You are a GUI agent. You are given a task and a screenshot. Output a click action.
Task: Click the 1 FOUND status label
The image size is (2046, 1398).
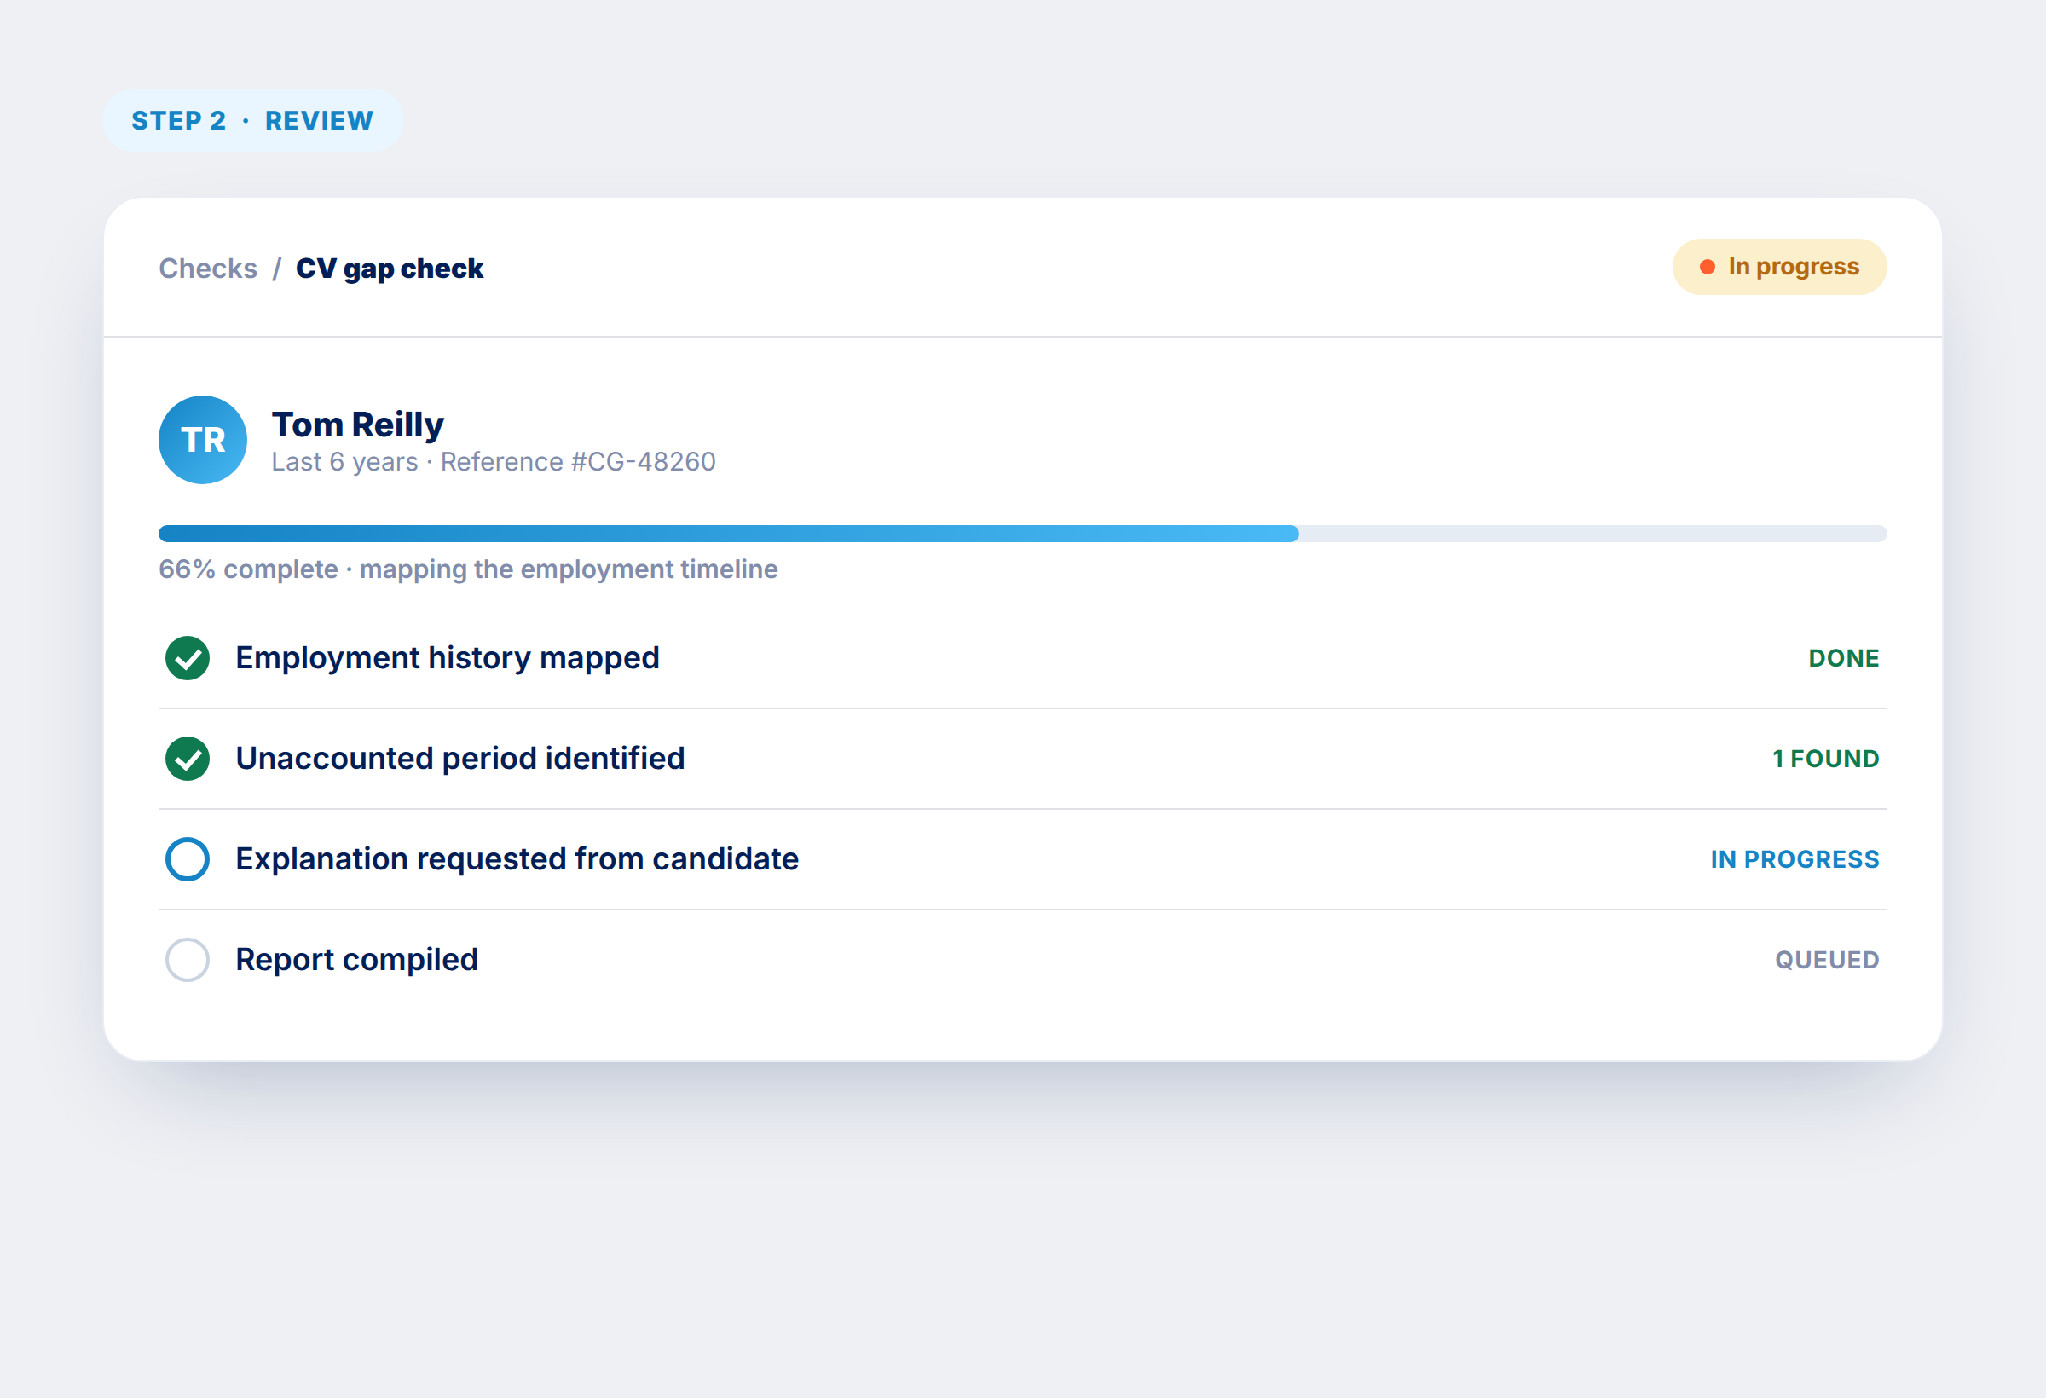(x=1826, y=759)
